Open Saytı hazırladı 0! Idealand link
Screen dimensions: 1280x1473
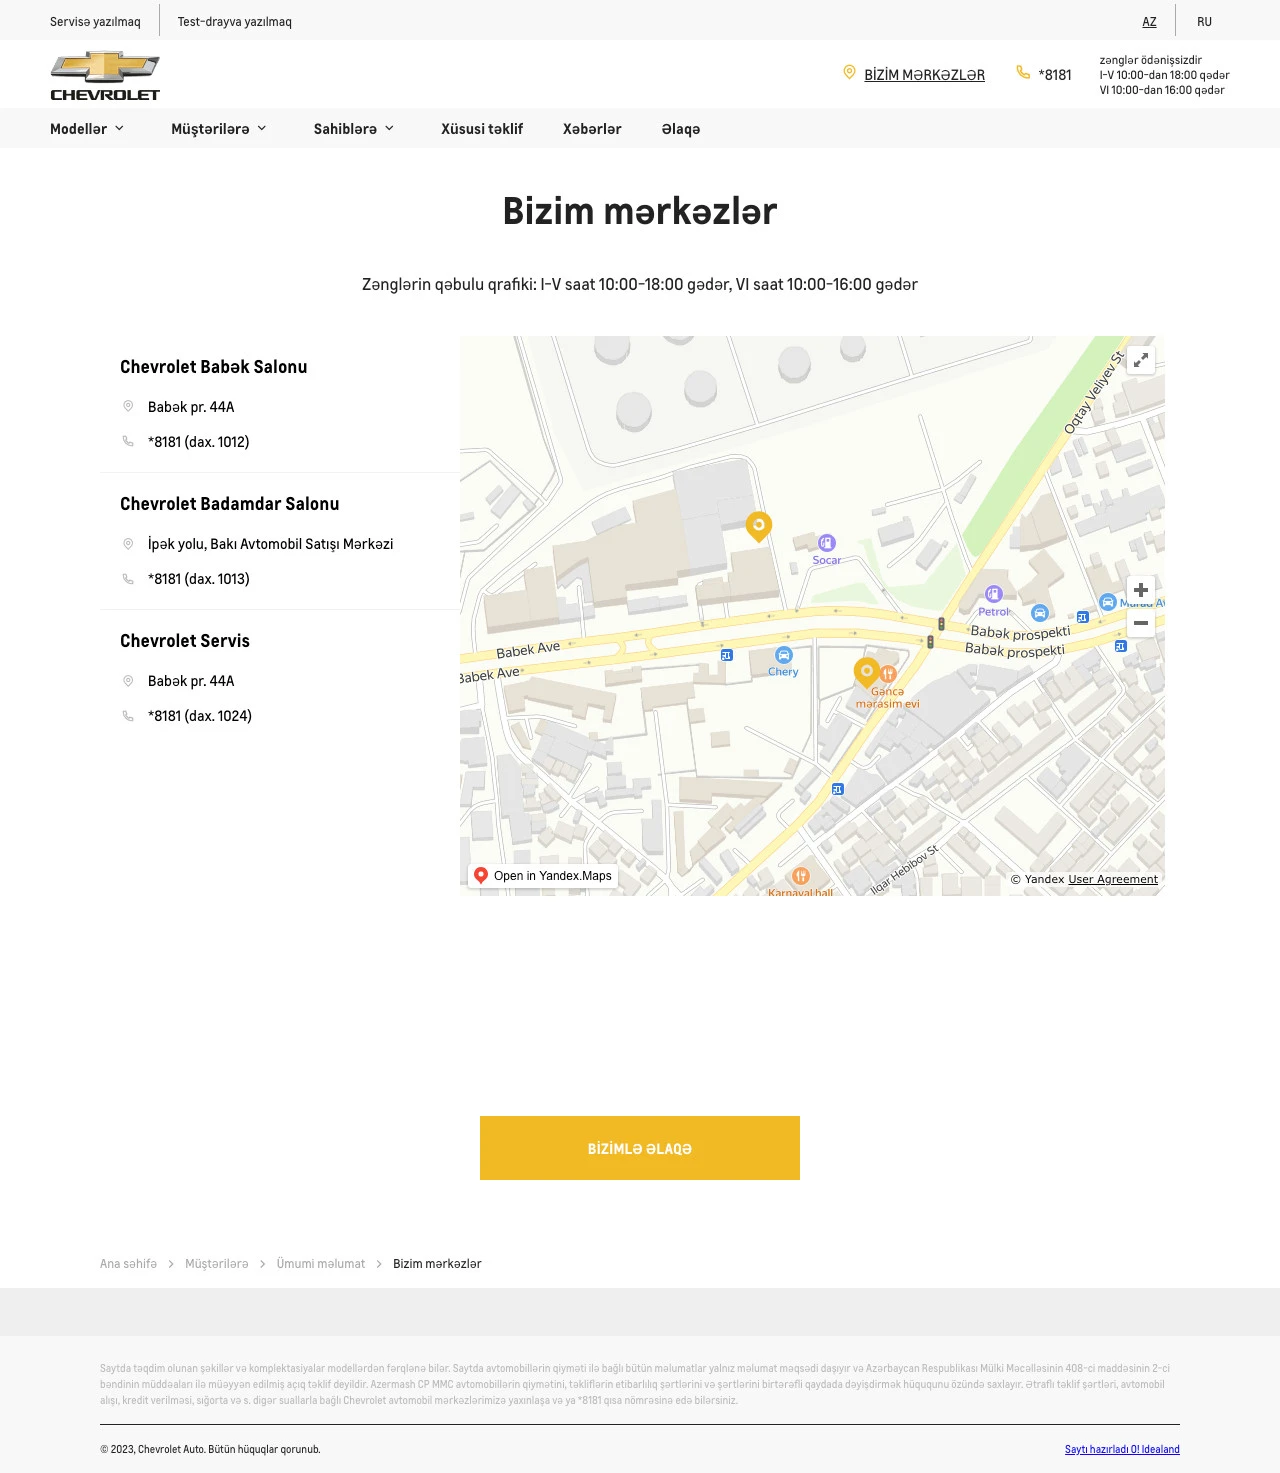1122,1449
